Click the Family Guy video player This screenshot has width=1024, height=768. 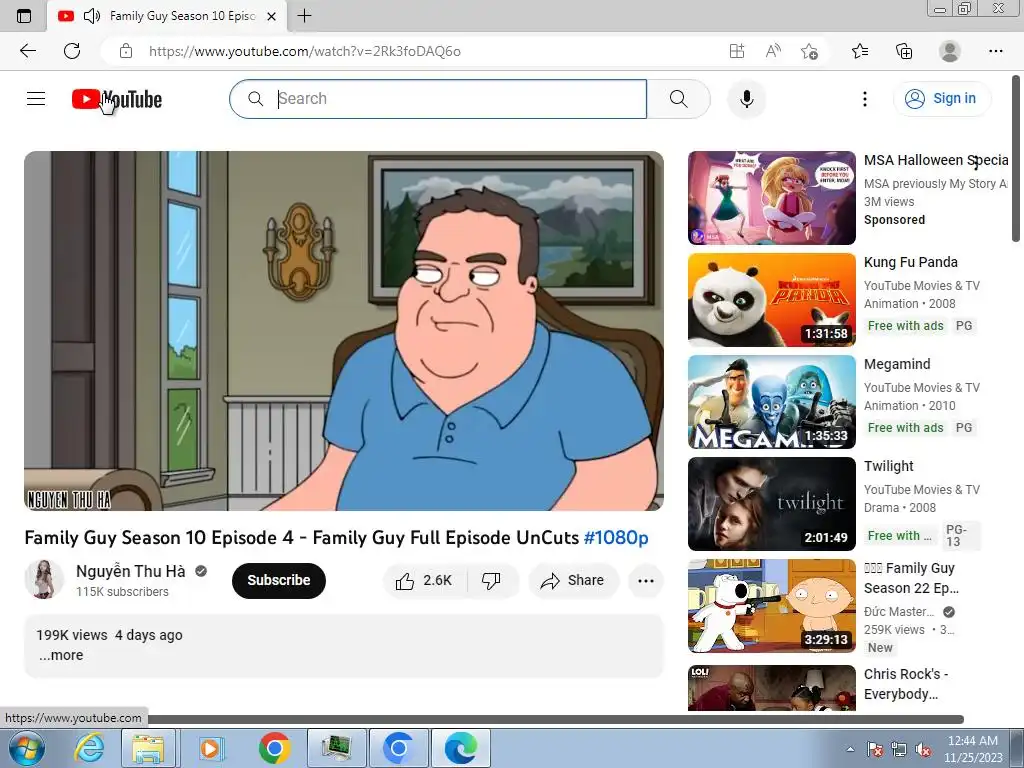344,330
